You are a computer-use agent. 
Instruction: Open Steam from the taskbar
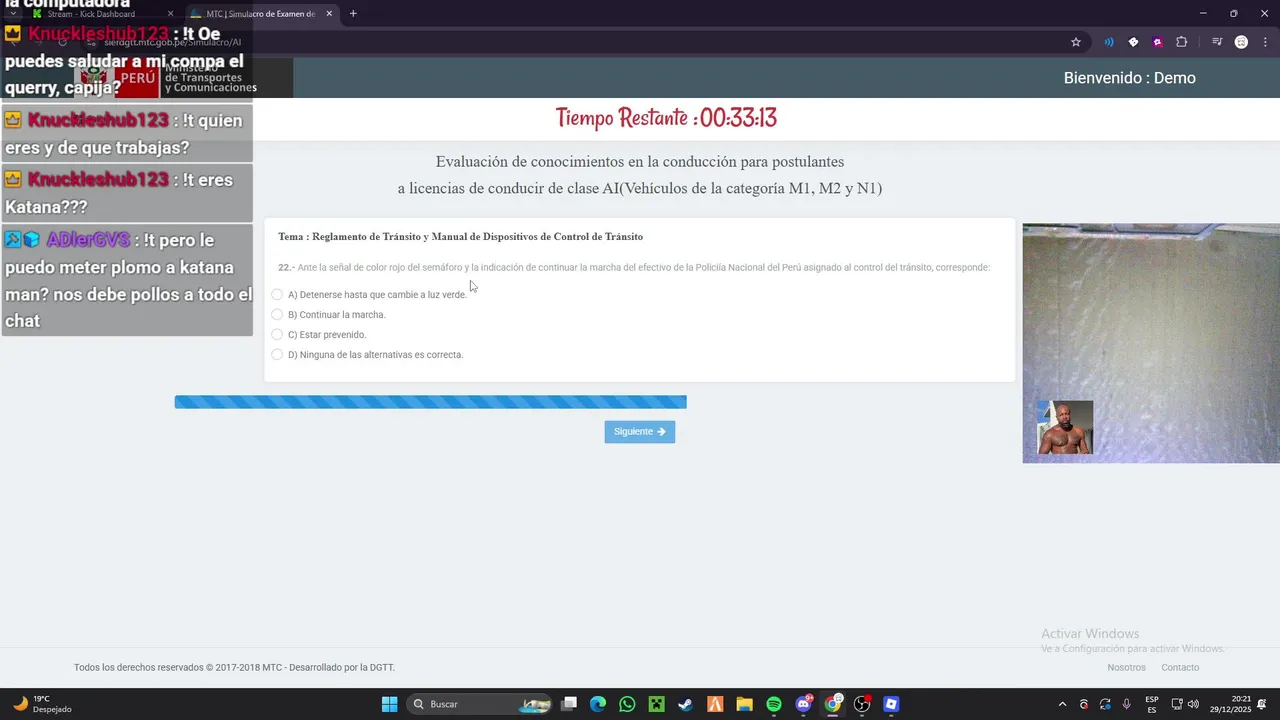[x=685, y=704]
